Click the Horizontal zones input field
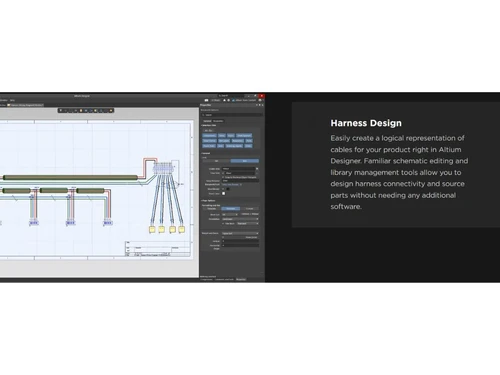The image size is (500, 375). click(240, 245)
